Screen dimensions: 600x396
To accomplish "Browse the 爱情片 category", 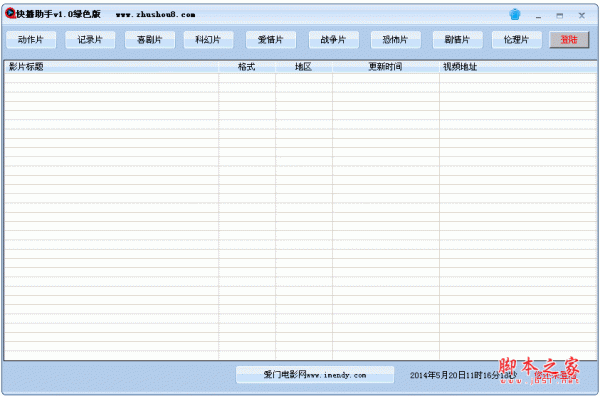I will pyautogui.click(x=271, y=40).
